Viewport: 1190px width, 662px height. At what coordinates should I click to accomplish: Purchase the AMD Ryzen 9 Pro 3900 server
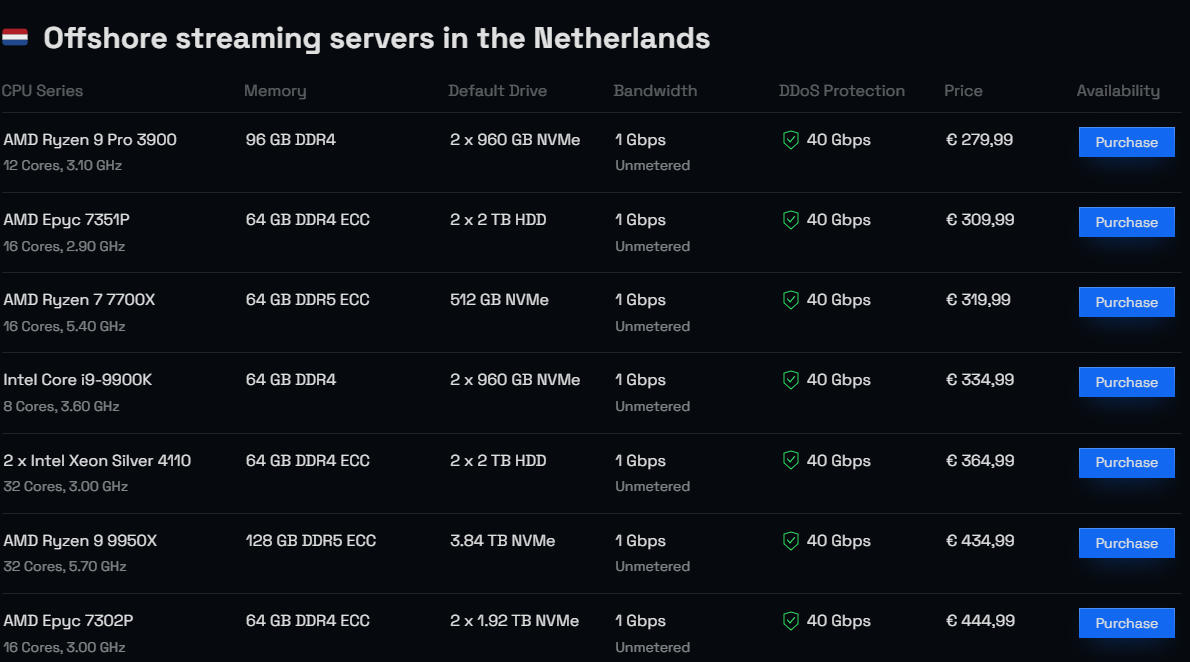[x=1126, y=142]
